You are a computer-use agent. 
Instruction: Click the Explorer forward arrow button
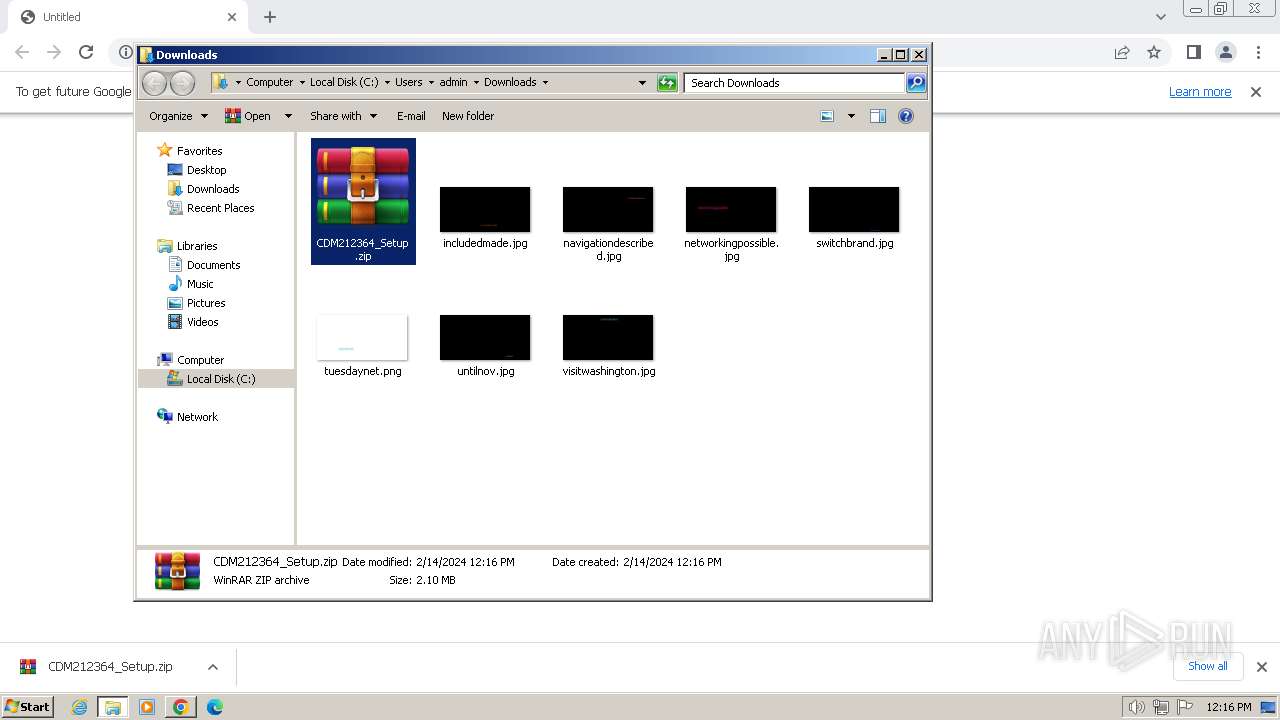pyautogui.click(x=182, y=83)
